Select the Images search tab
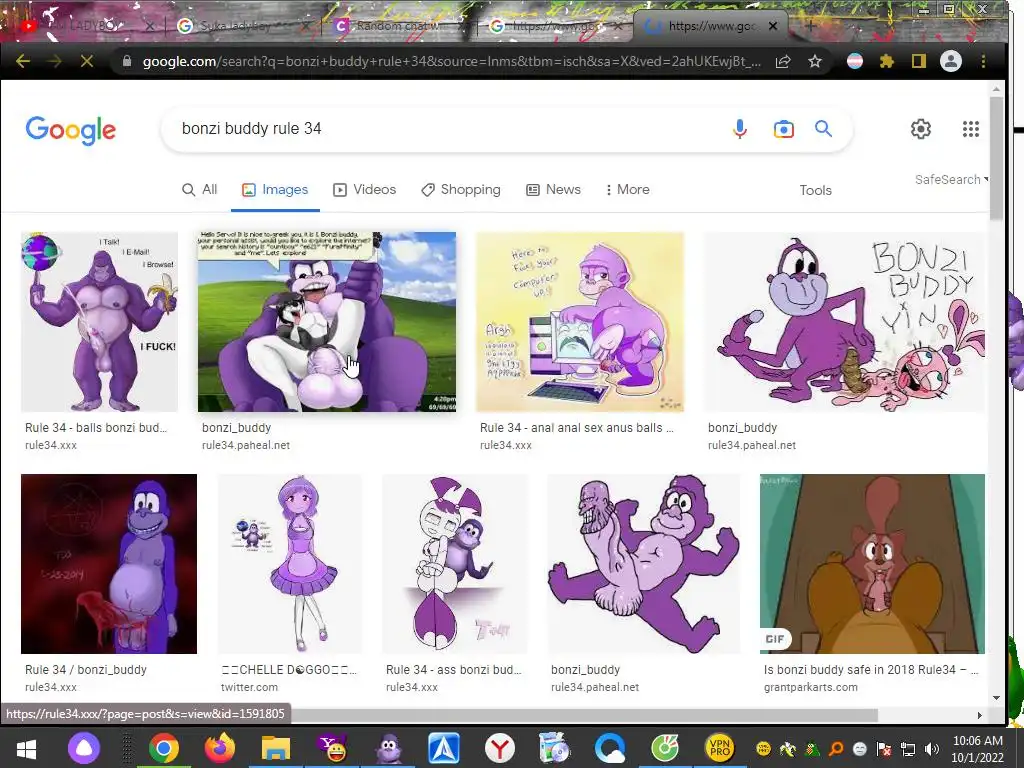This screenshot has width=1024, height=768. [x=275, y=189]
